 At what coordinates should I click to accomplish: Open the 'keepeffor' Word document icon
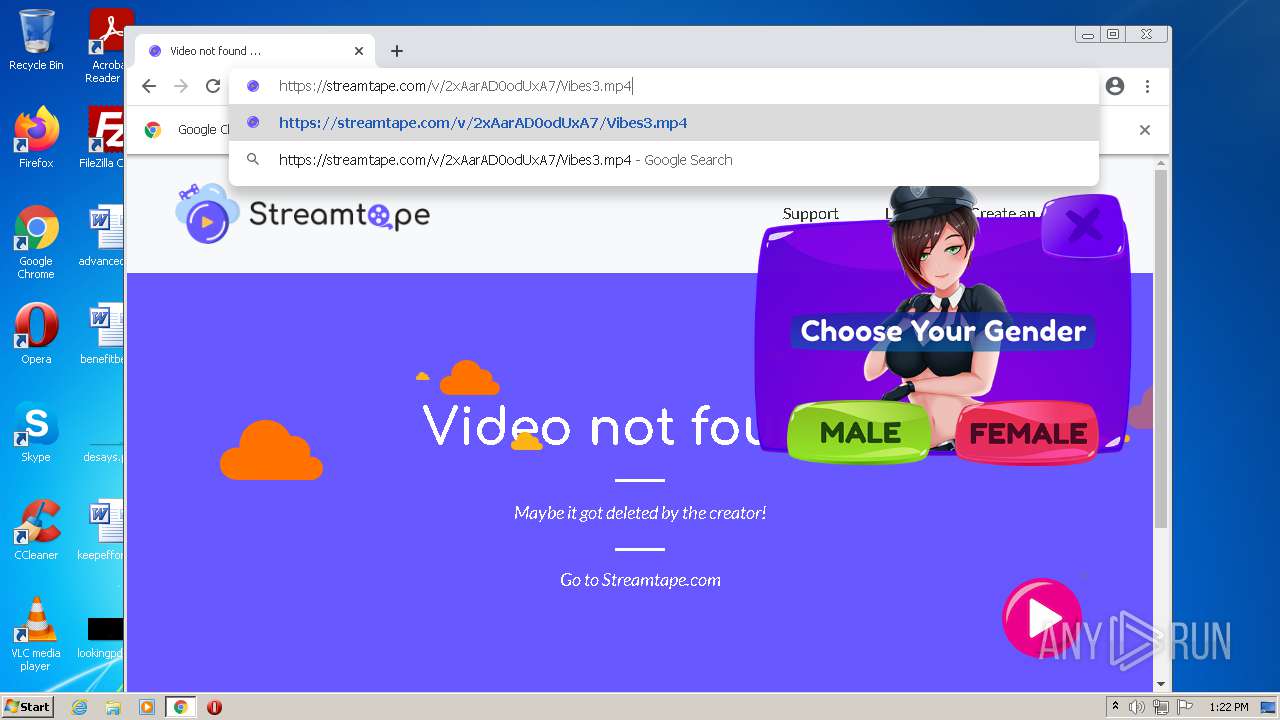click(x=102, y=530)
